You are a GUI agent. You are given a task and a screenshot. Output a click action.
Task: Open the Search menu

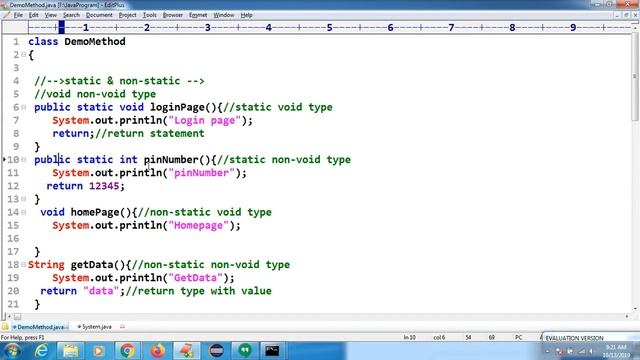point(71,15)
